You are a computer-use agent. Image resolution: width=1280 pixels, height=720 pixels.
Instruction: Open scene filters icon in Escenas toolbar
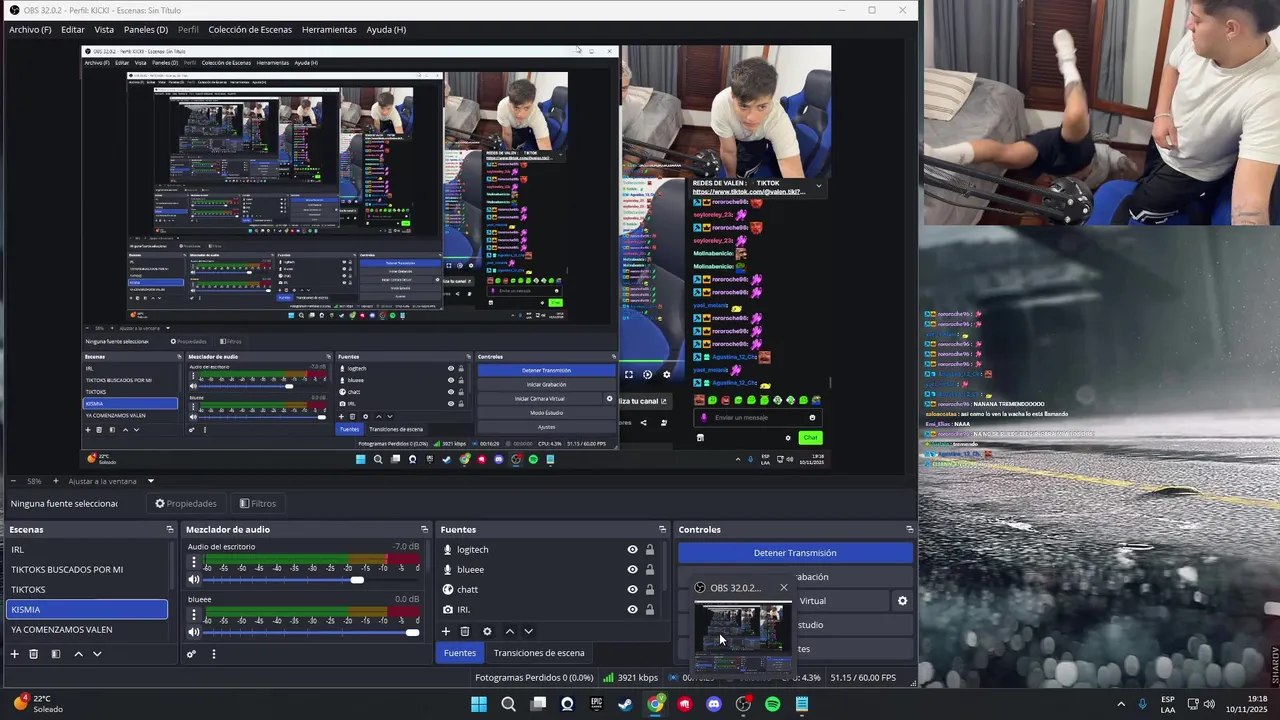point(56,654)
